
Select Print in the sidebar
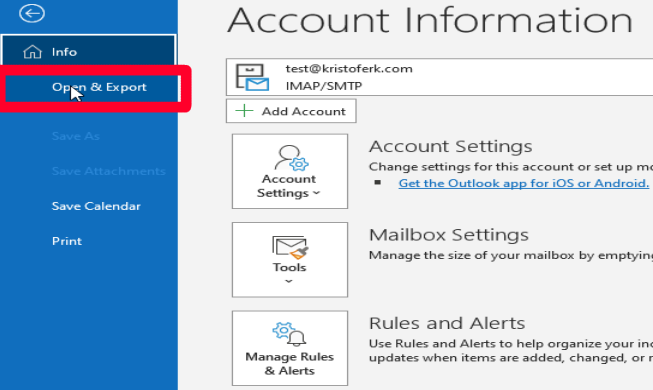click(x=67, y=241)
